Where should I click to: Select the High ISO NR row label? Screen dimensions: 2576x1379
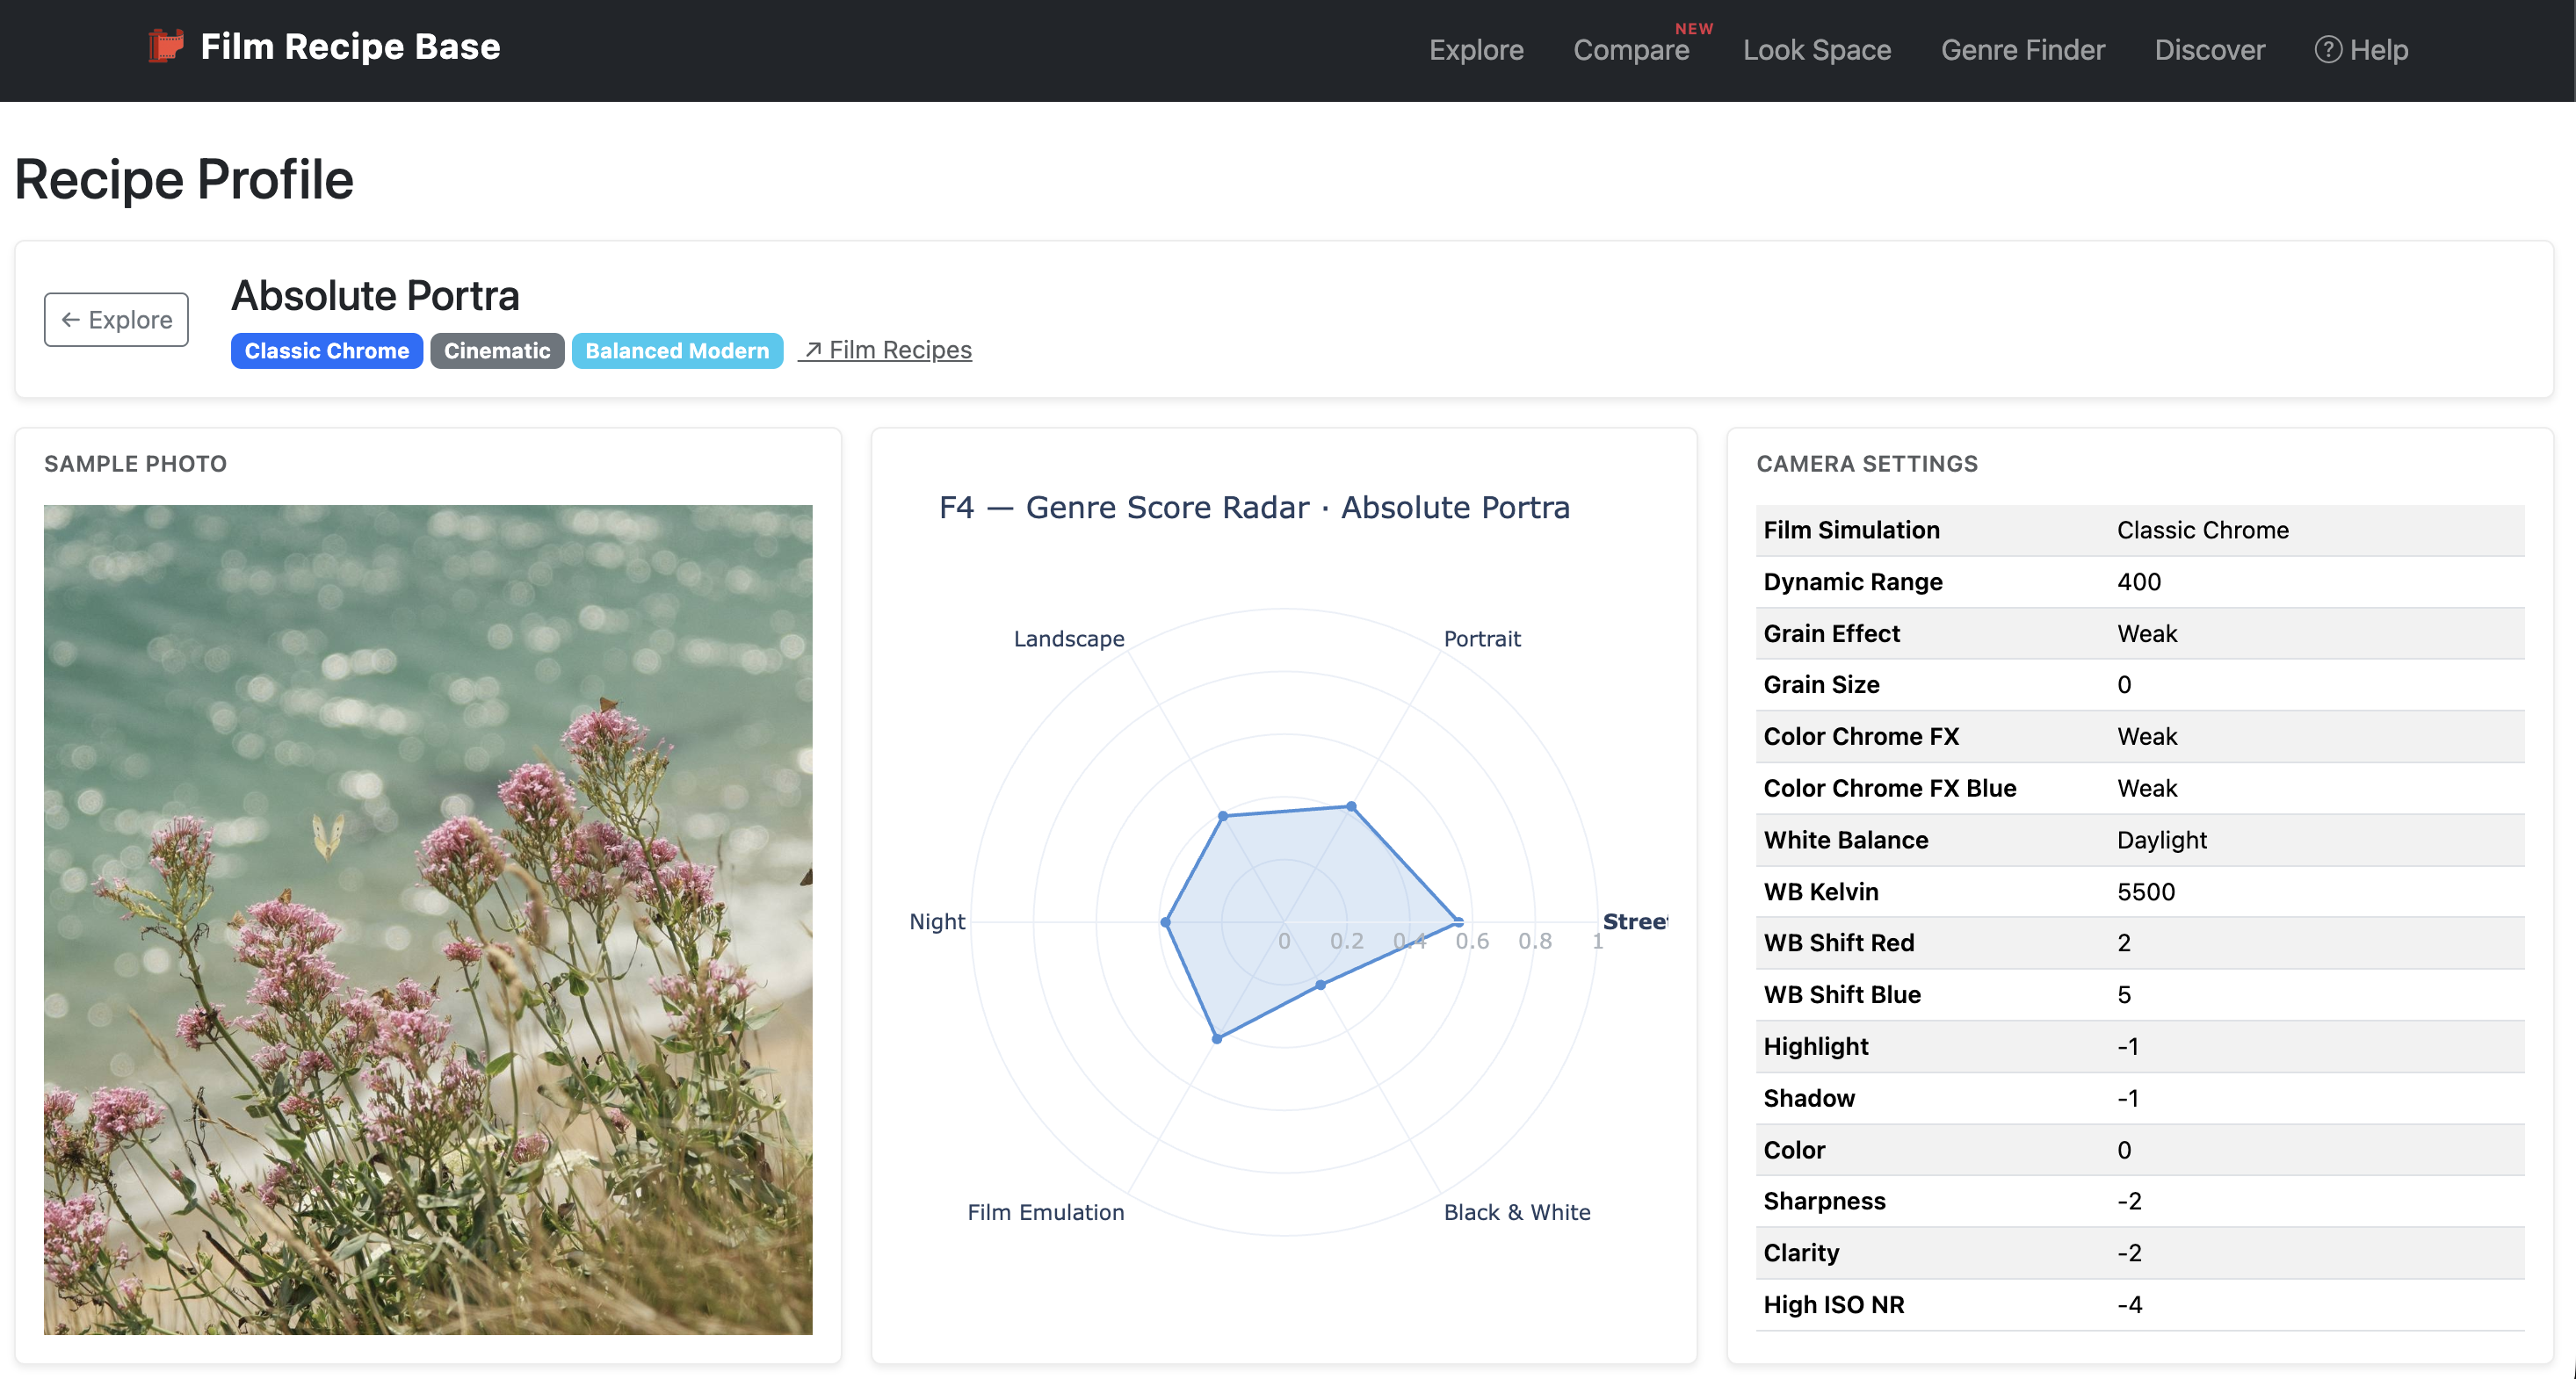click(x=1834, y=1305)
